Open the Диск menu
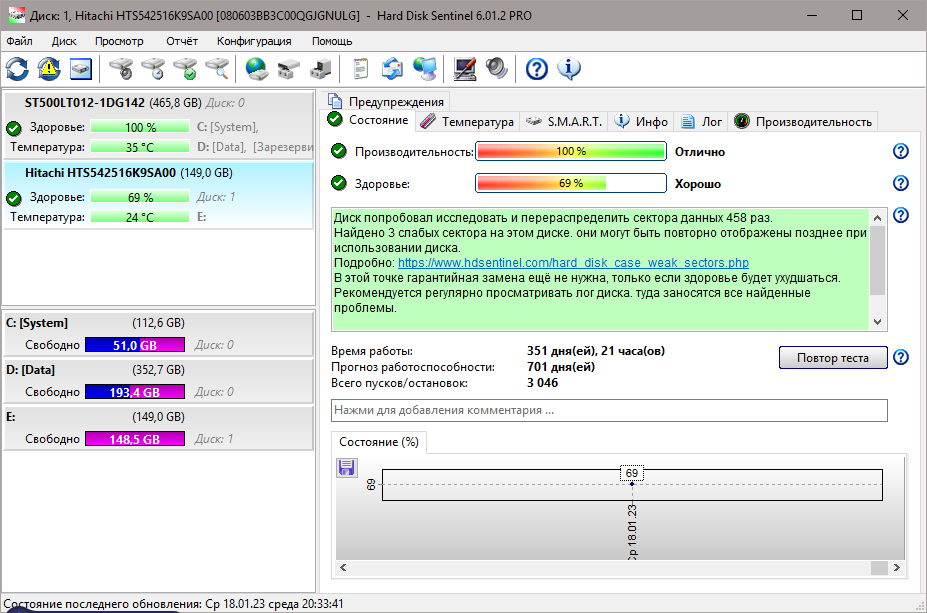Viewport: 927px width, 613px height. pos(64,41)
